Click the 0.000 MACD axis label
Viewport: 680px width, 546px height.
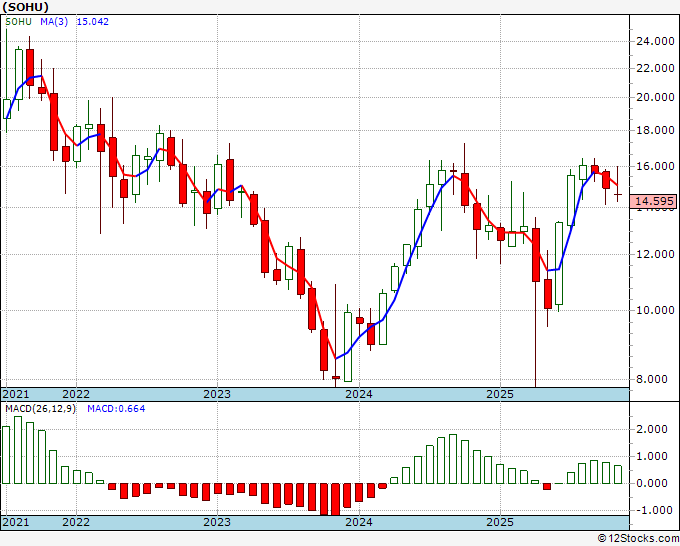coord(651,484)
